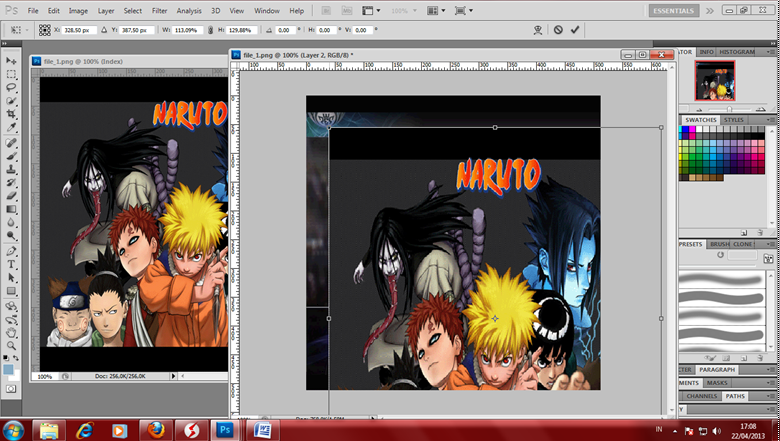Create a new swatch in the Swatches panel
Screen dimensions: 780x441
[744, 232]
